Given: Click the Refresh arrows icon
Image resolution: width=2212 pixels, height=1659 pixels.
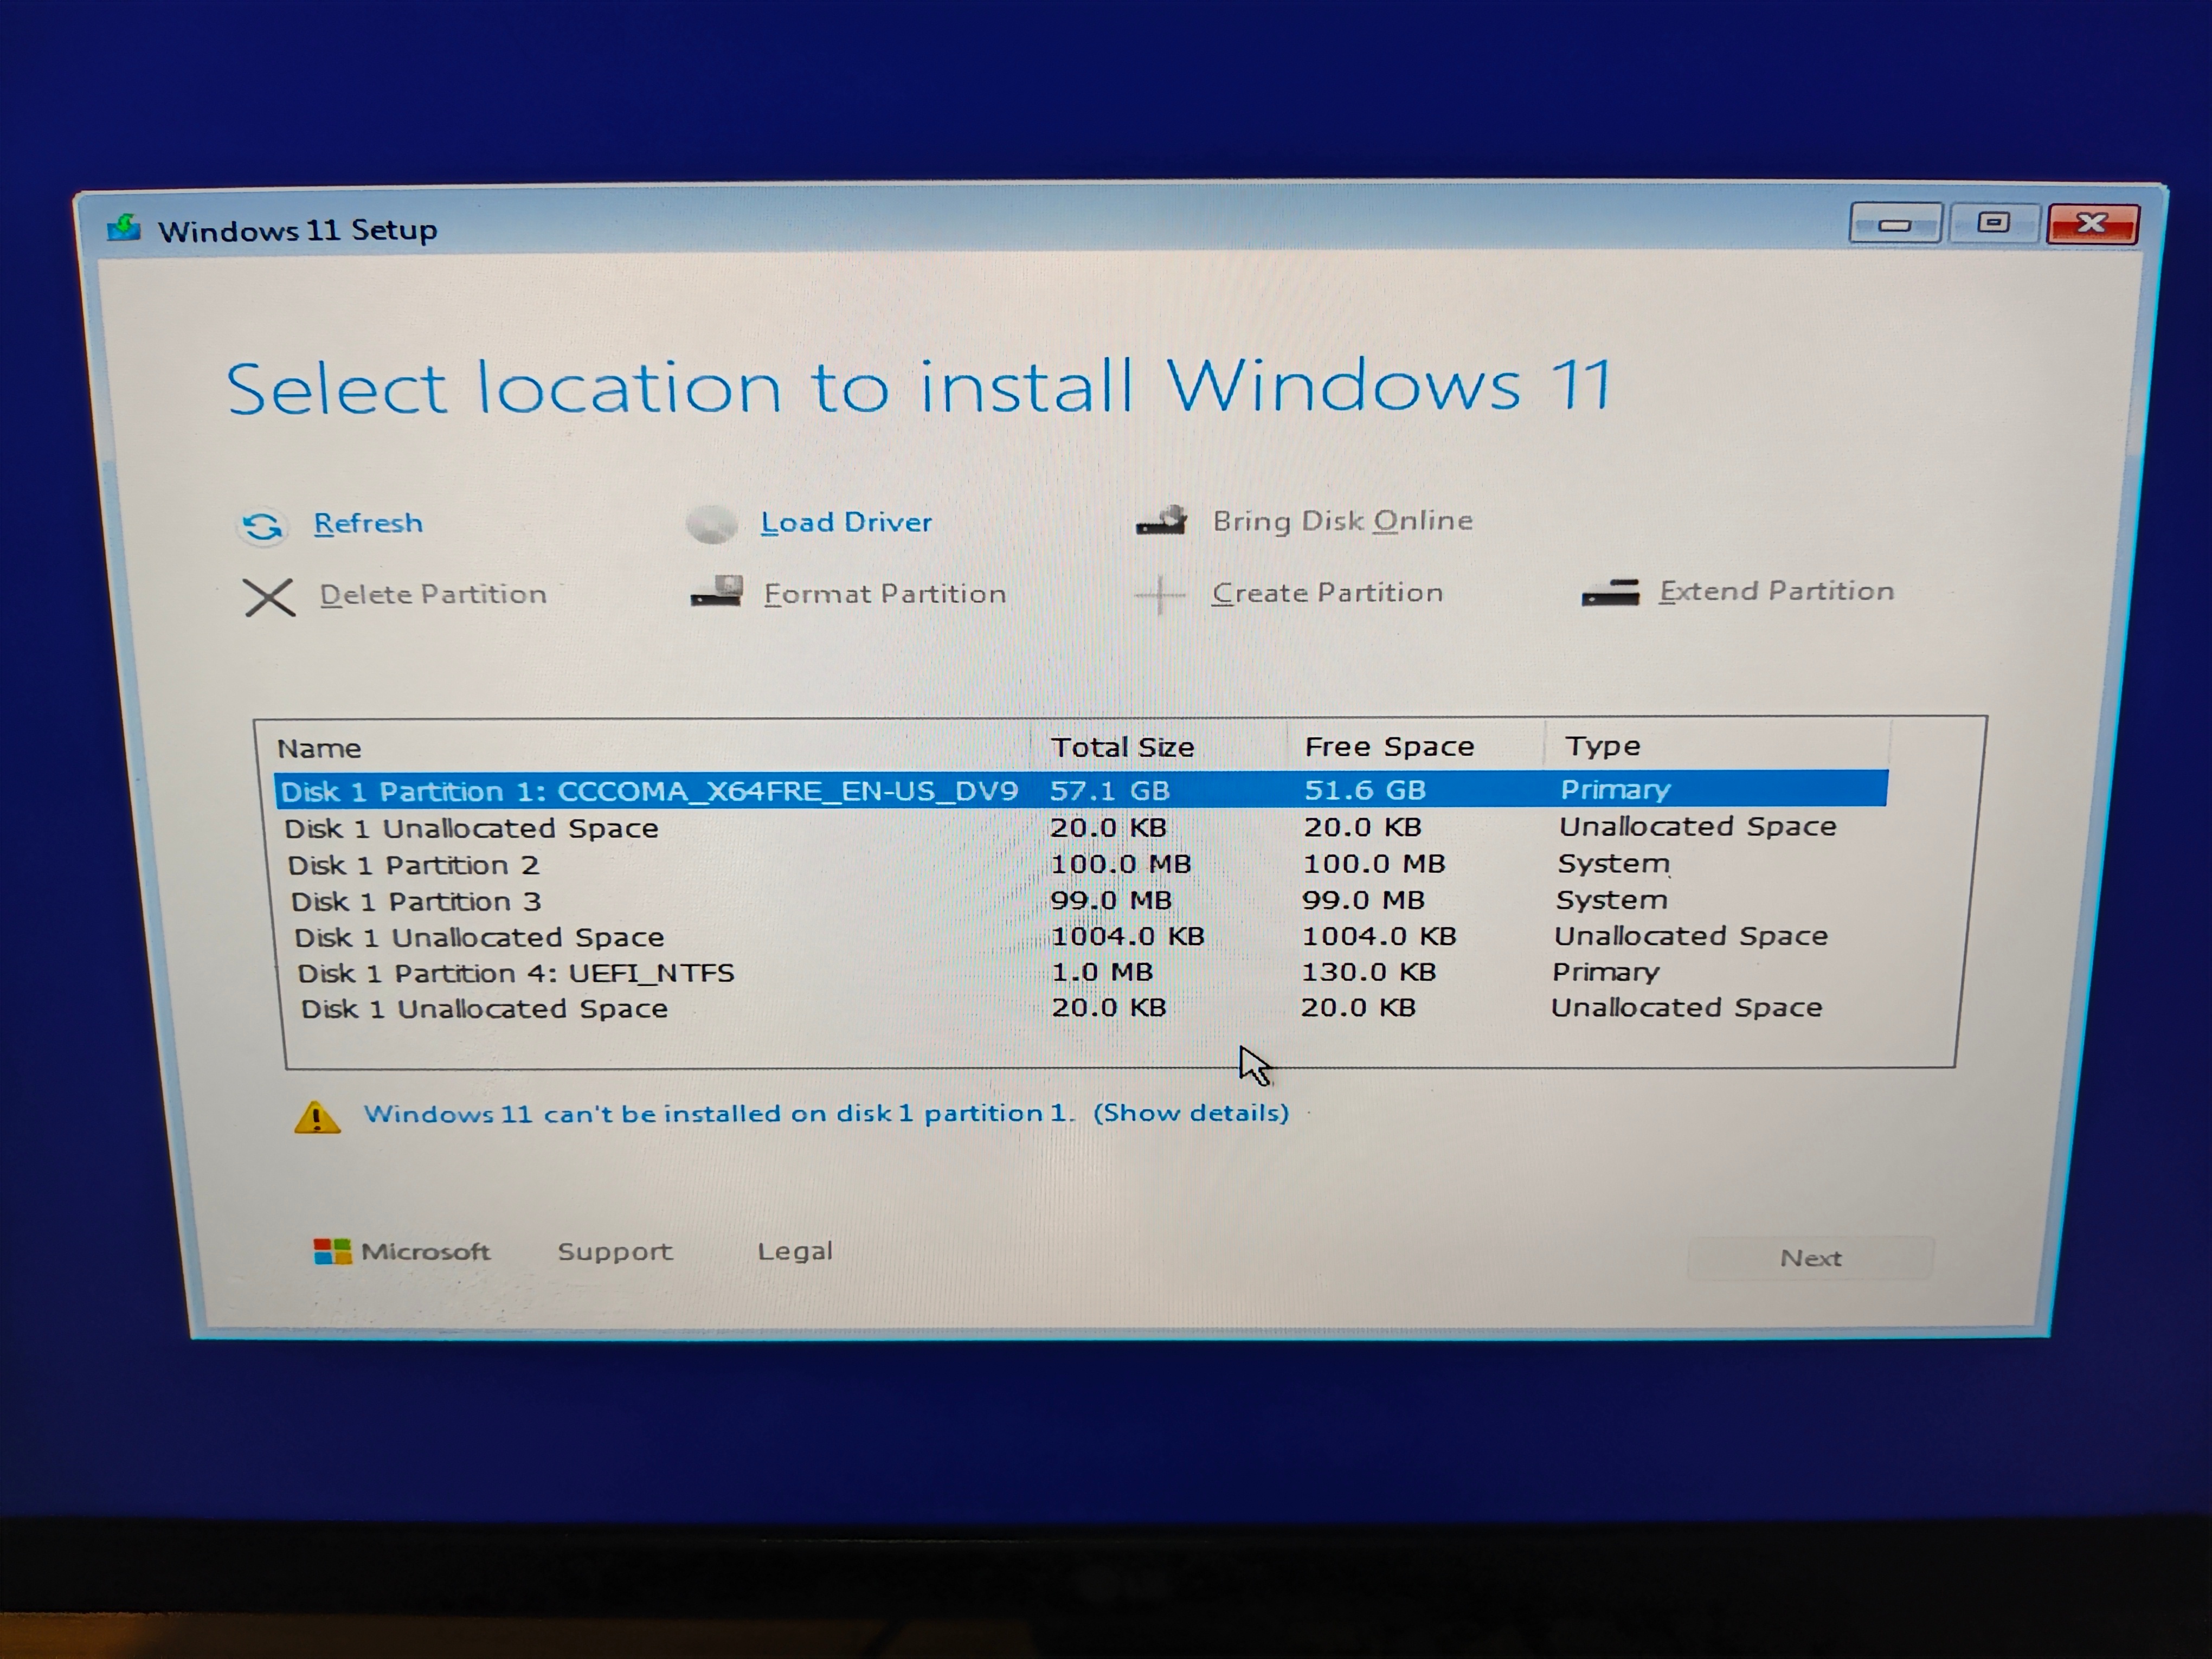Looking at the screenshot, I should tap(263, 526).
